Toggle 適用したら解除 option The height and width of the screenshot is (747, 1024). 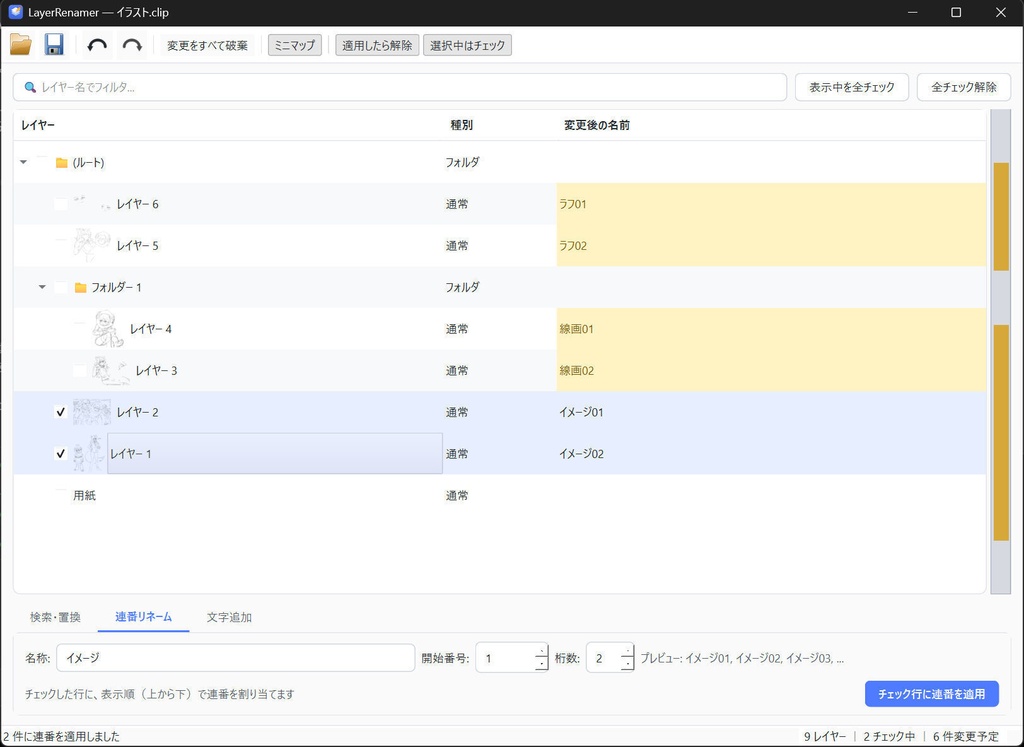(377, 46)
